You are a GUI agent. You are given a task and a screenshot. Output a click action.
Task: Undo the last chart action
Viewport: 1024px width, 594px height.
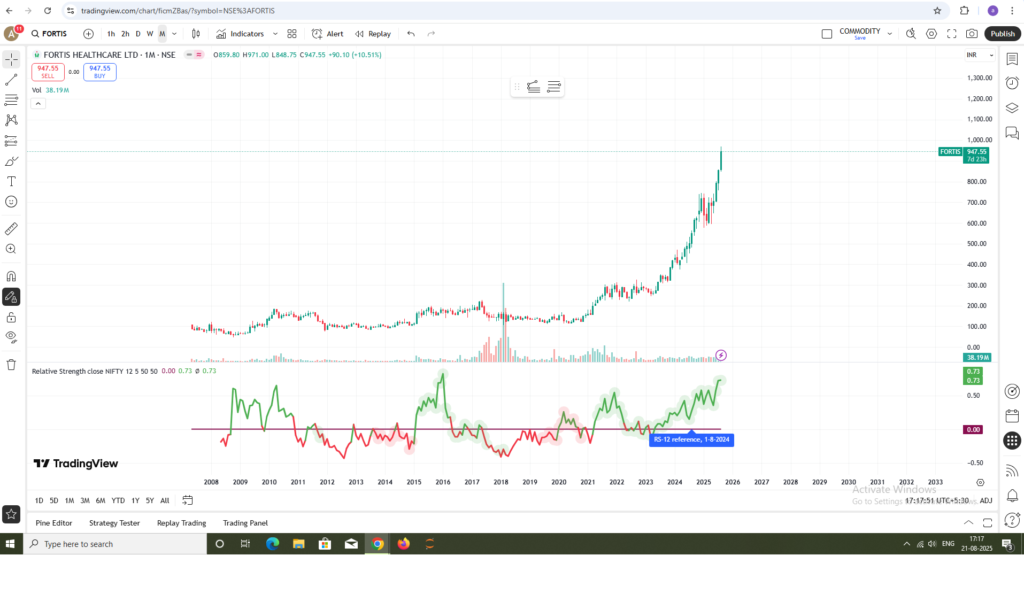click(411, 34)
